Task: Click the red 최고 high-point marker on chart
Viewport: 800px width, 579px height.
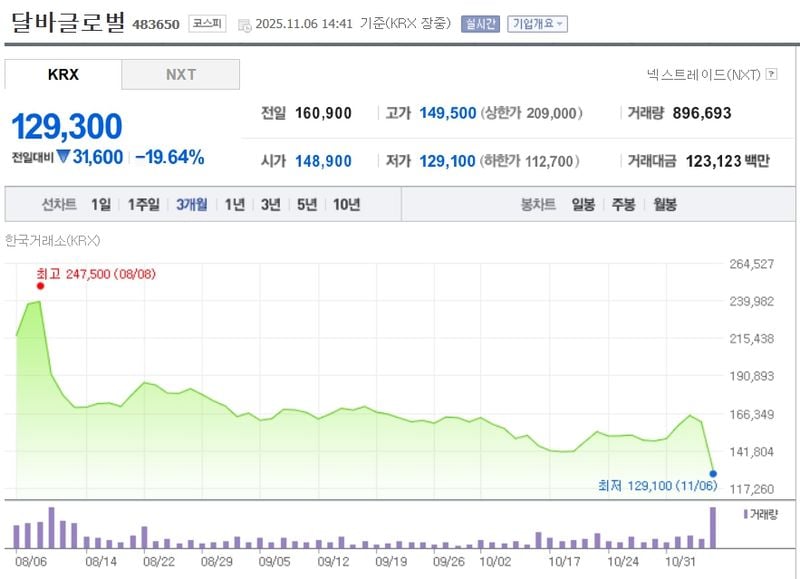Action: point(41,286)
